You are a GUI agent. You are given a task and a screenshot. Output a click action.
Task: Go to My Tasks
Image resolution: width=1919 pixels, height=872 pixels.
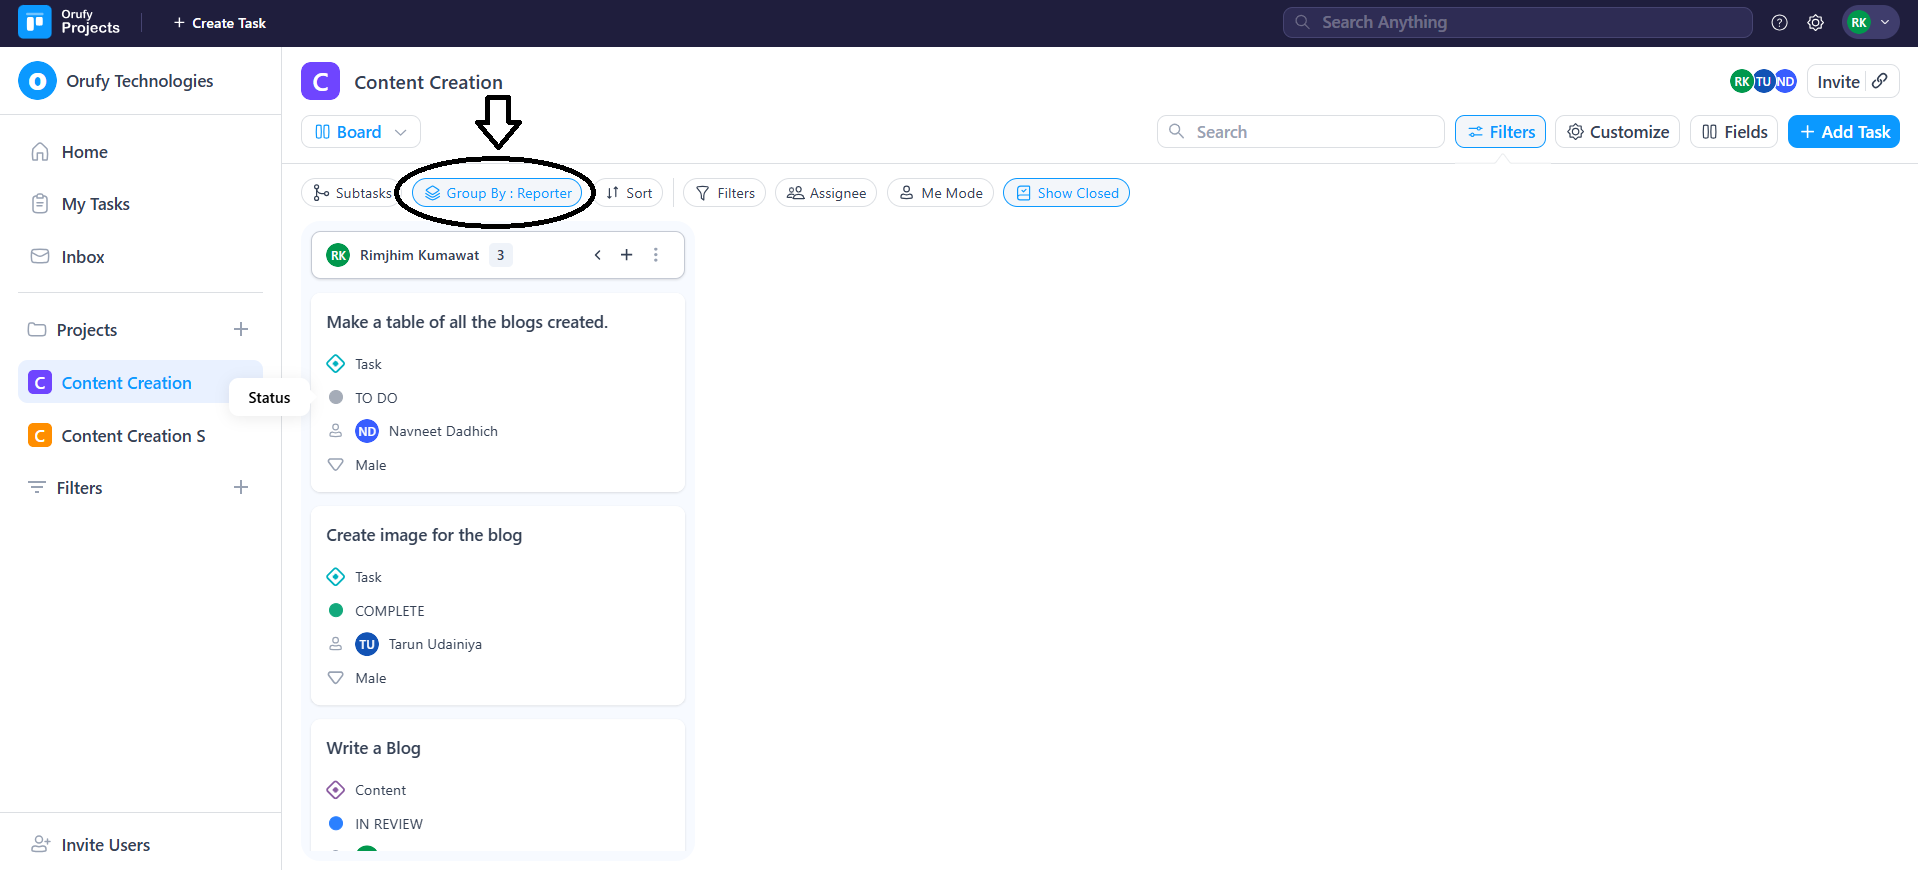(x=95, y=204)
